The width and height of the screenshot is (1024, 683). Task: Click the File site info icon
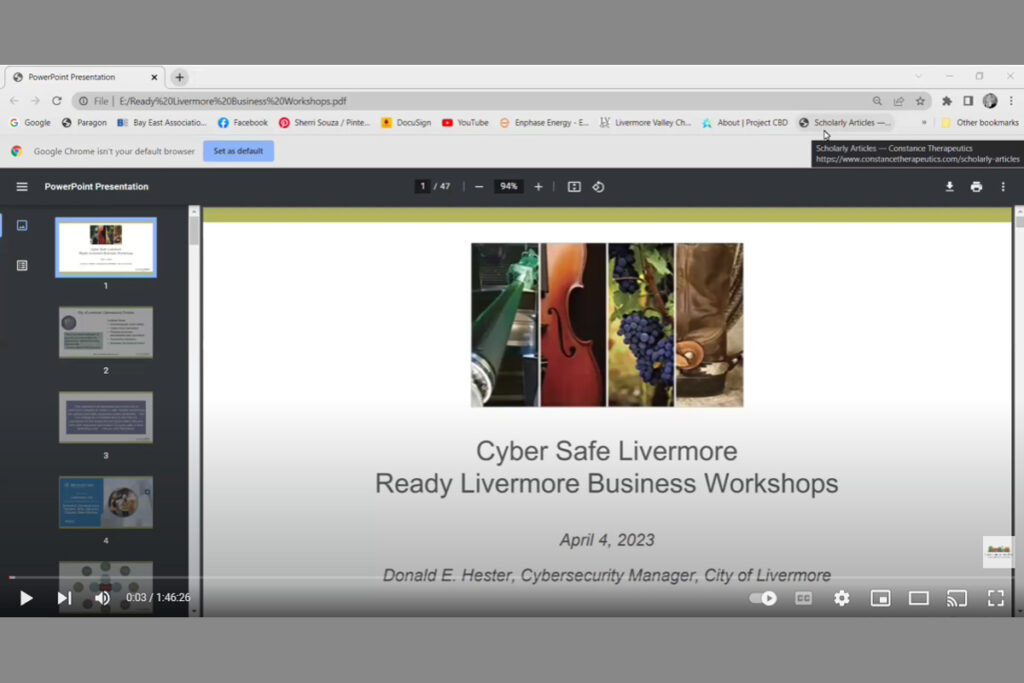[93, 101]
